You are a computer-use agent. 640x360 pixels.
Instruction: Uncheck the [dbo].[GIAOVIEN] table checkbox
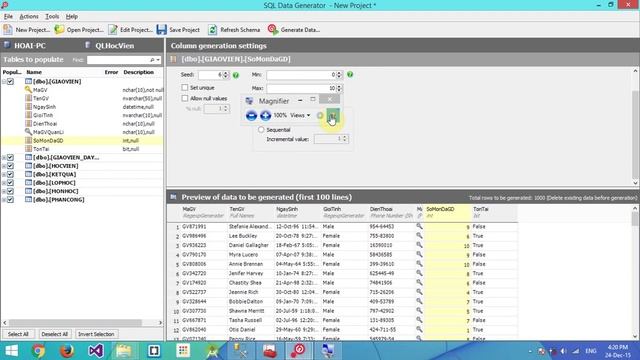11,81
